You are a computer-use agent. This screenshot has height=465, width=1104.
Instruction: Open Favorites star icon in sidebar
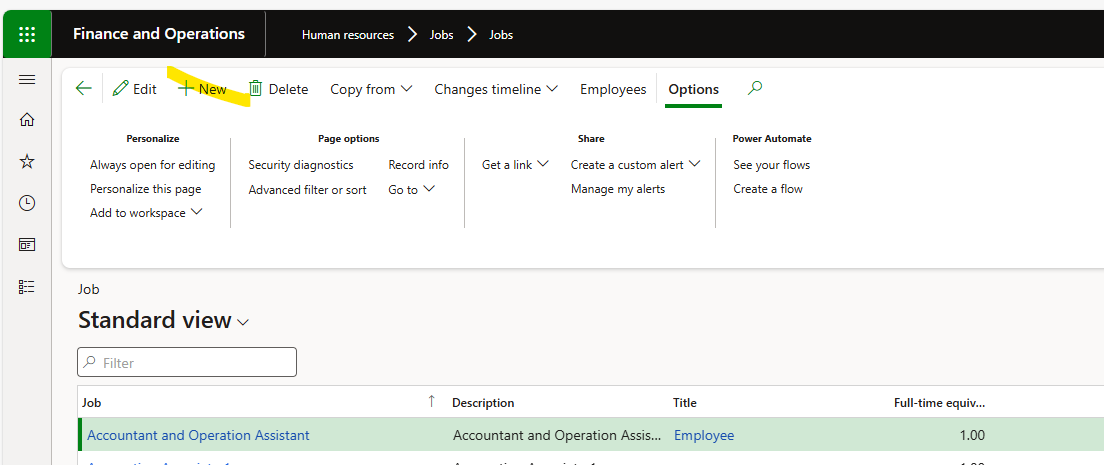point(27,162)
